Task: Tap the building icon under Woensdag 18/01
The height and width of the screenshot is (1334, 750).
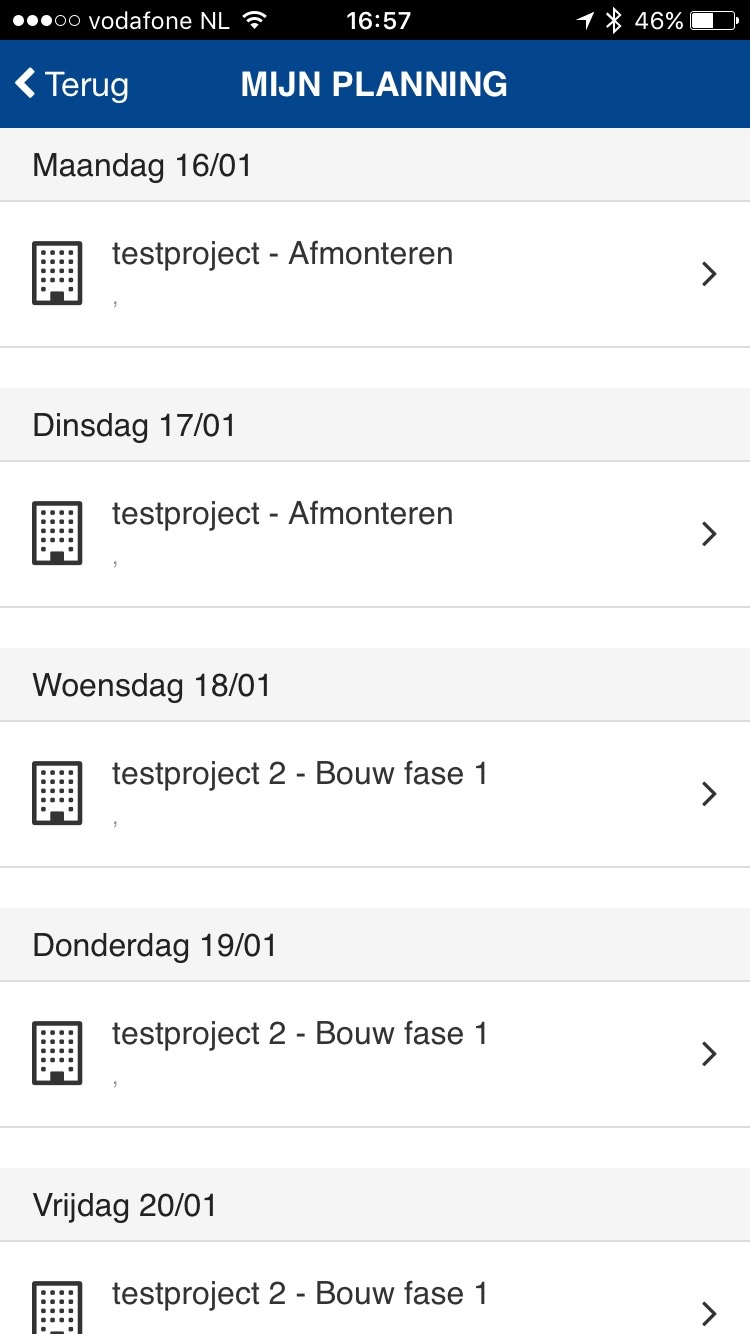Action: [x=57, y=793]
